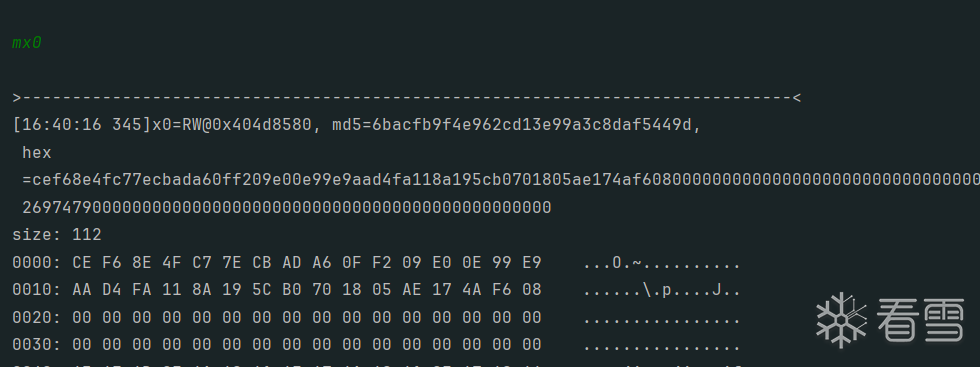Click the snowflake watermark logo
The width and height of the screenshot is (980, 367).
pyautogui.click(x=841, y=319)
